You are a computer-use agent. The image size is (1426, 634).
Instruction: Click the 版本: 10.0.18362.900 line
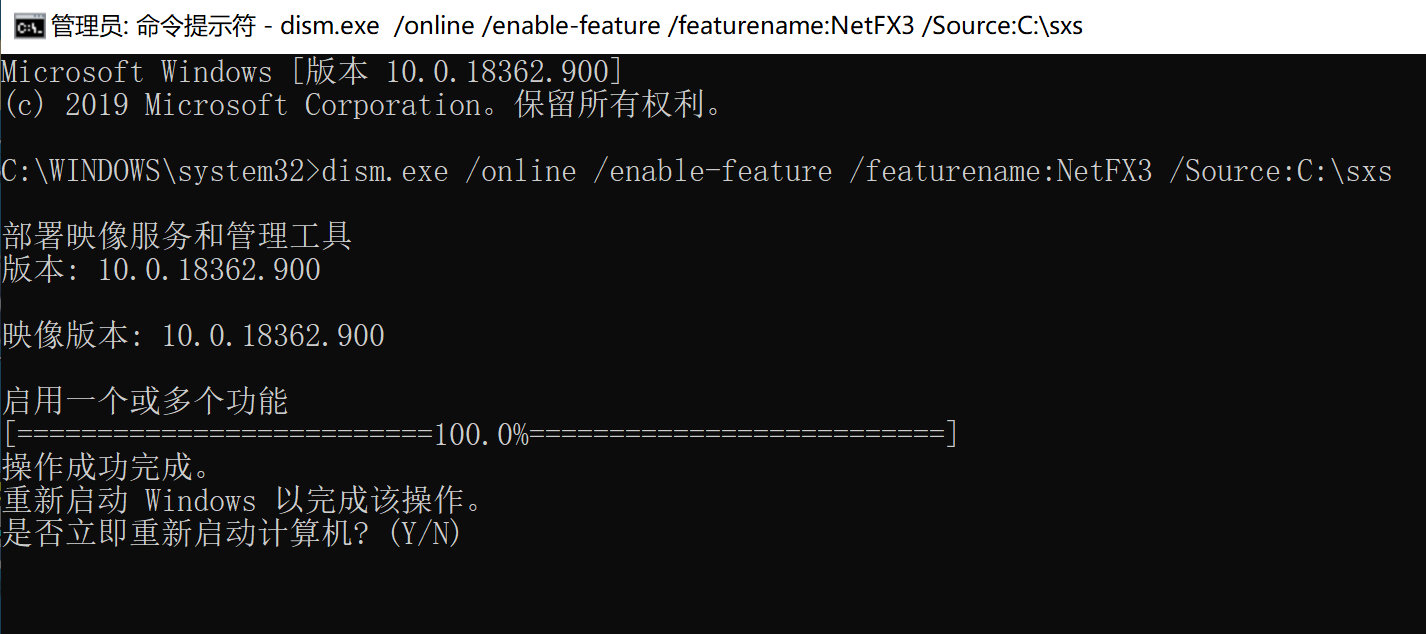pos(161,270)
